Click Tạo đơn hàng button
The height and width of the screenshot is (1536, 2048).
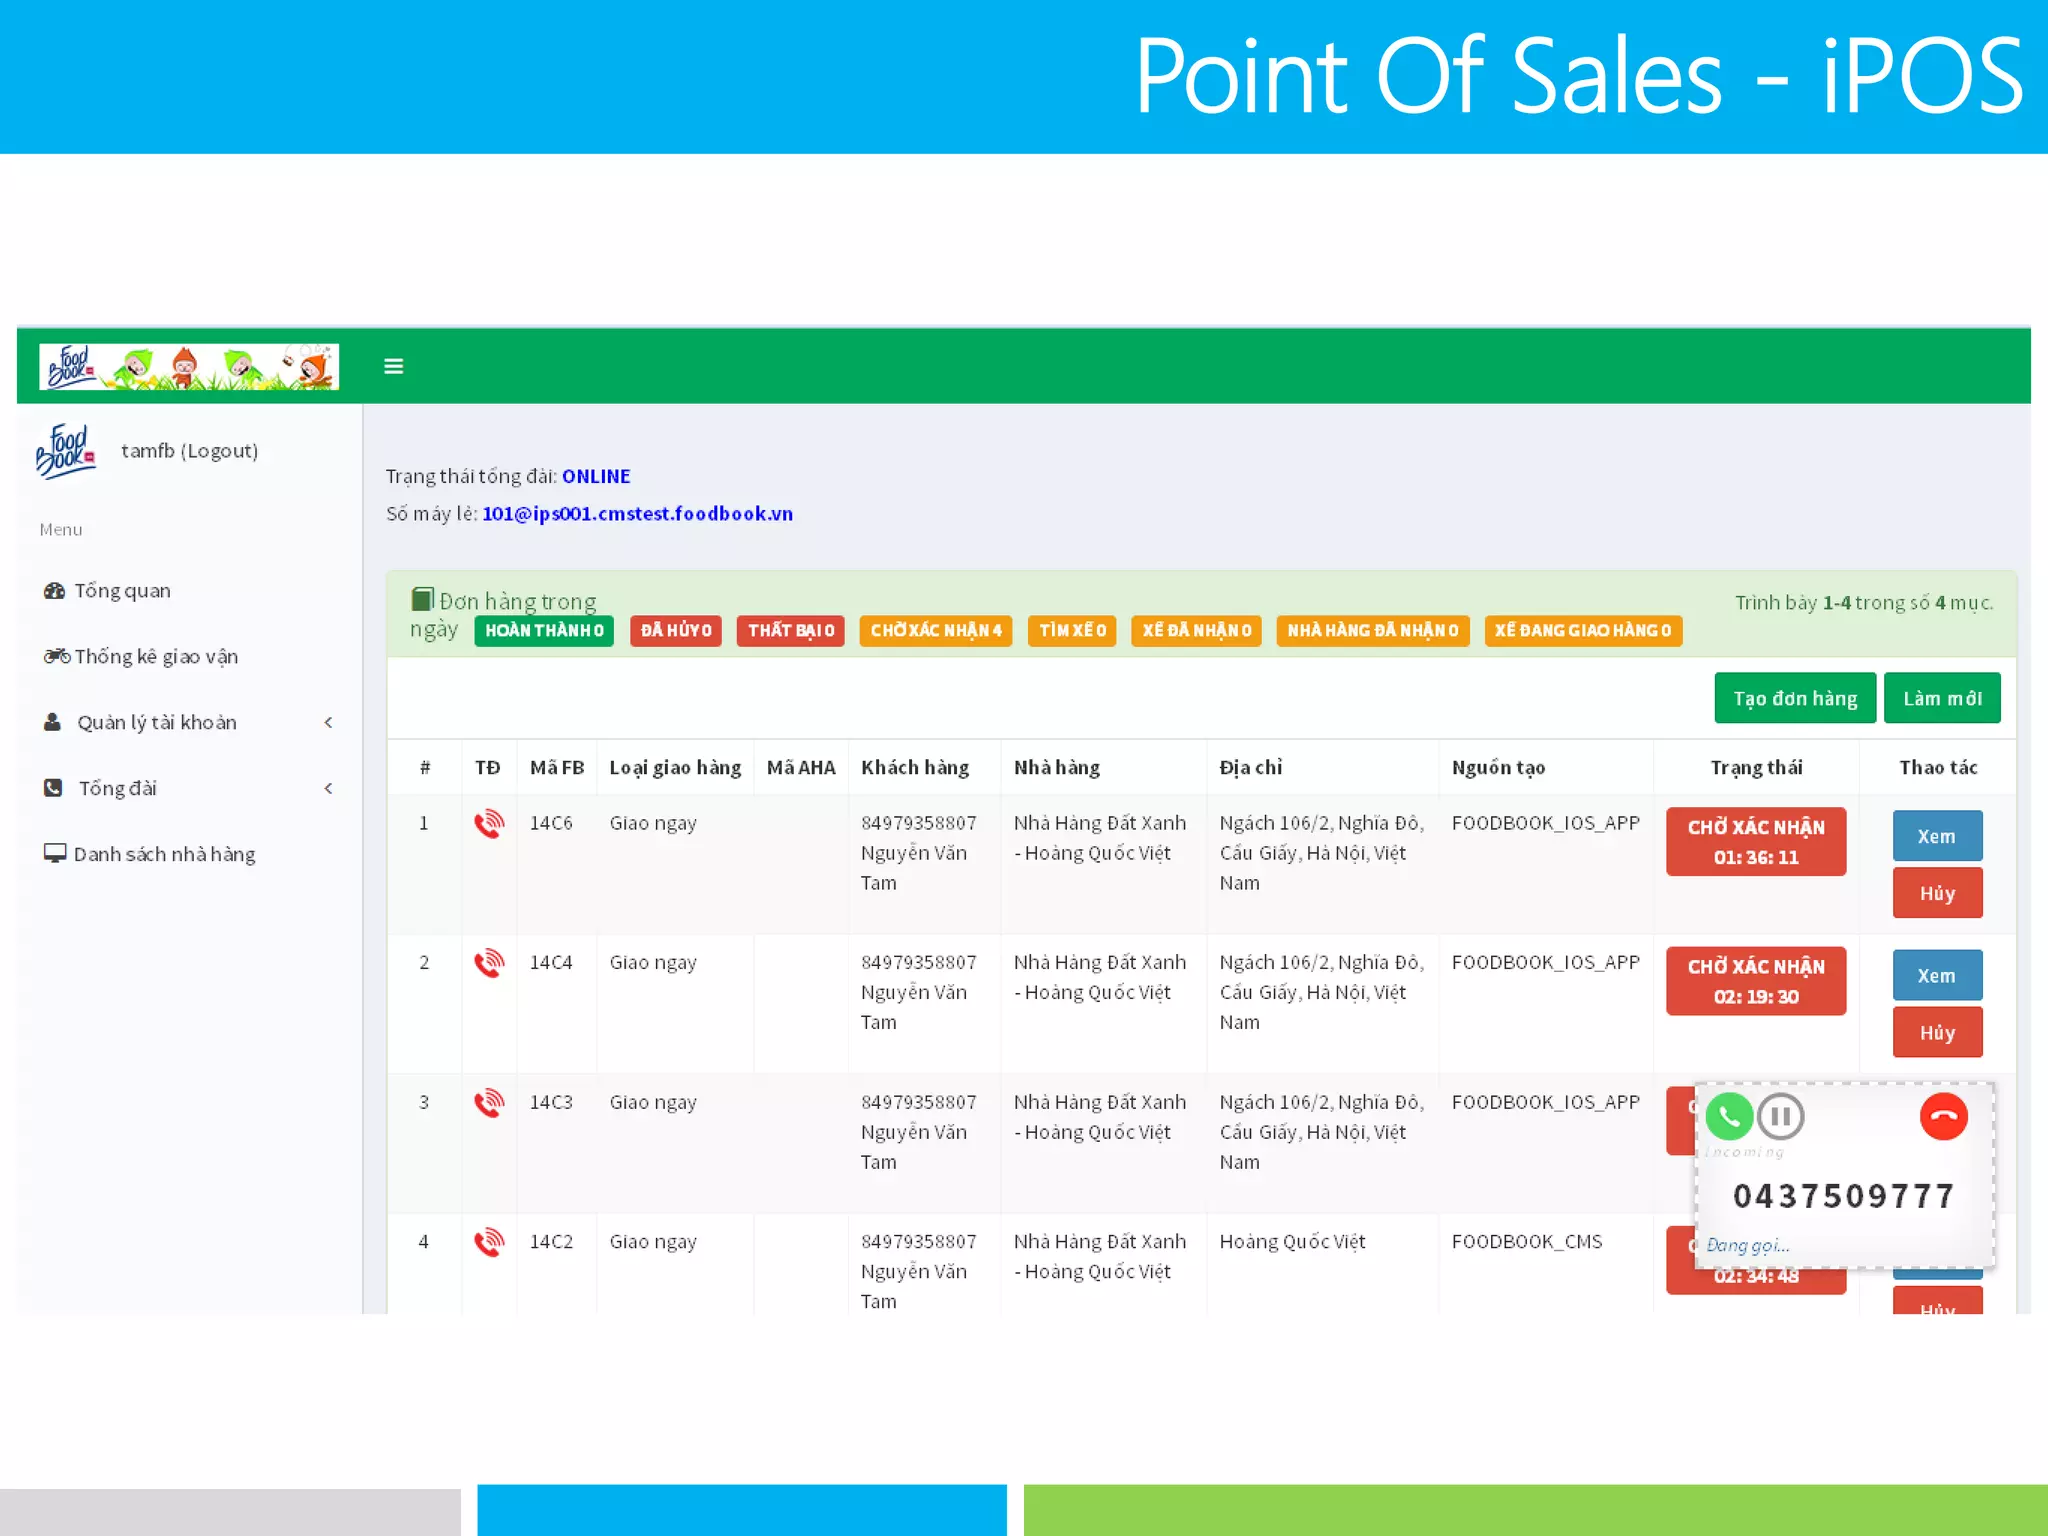point(1795,698)
